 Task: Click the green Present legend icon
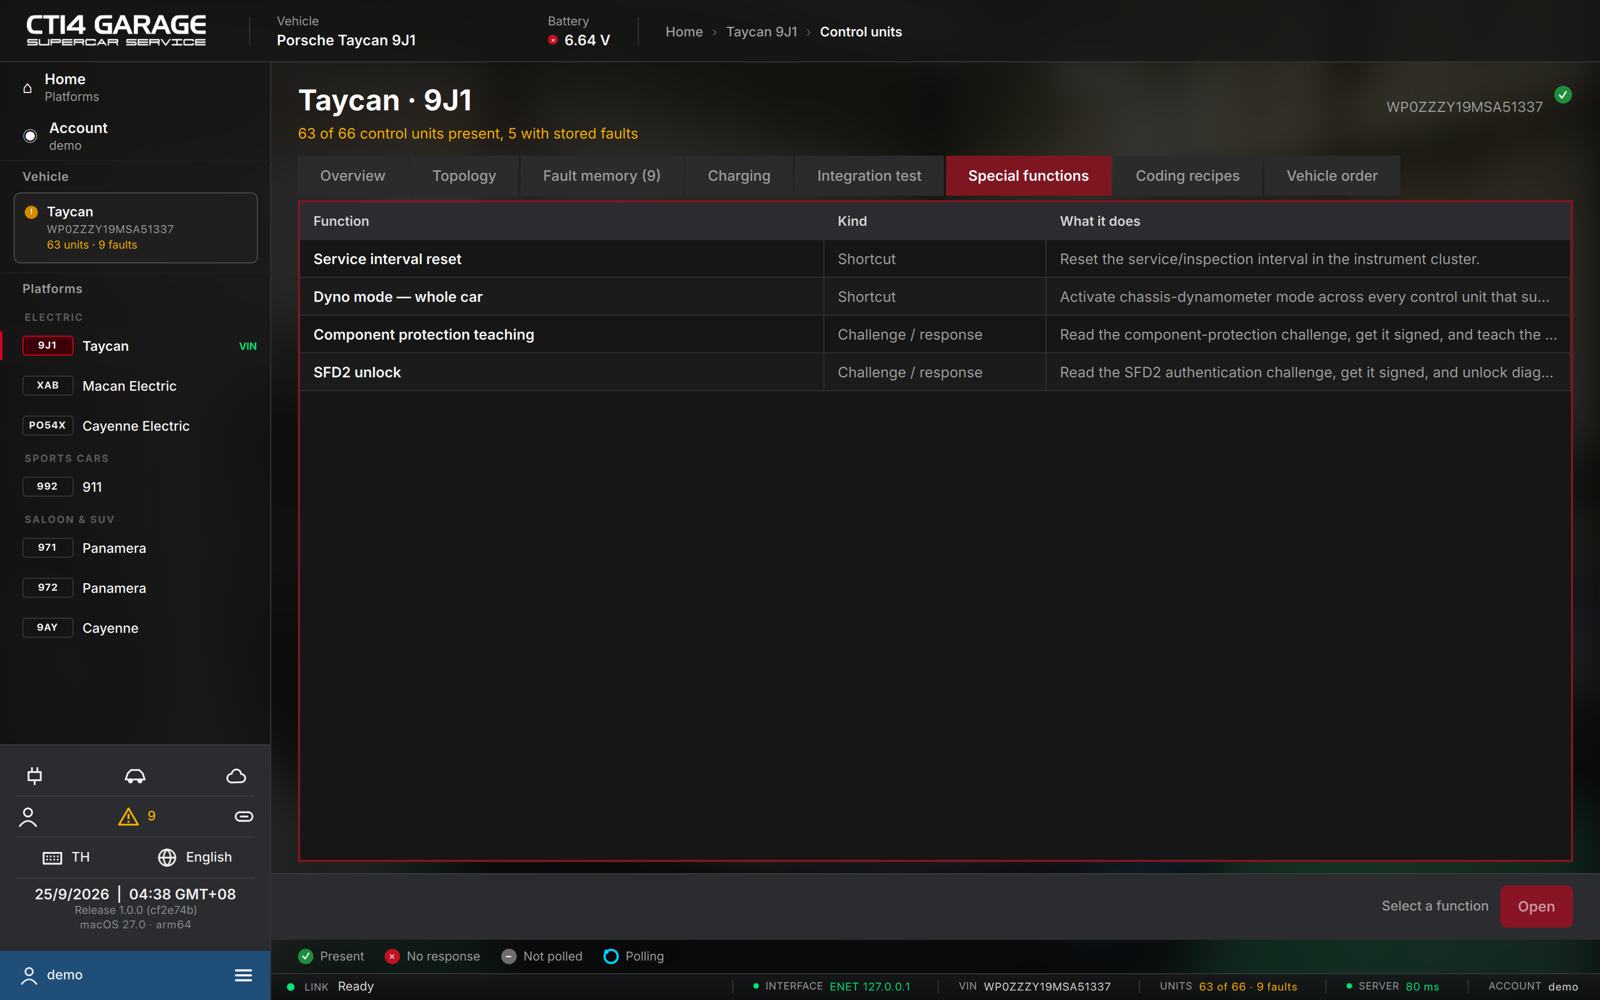306,957
